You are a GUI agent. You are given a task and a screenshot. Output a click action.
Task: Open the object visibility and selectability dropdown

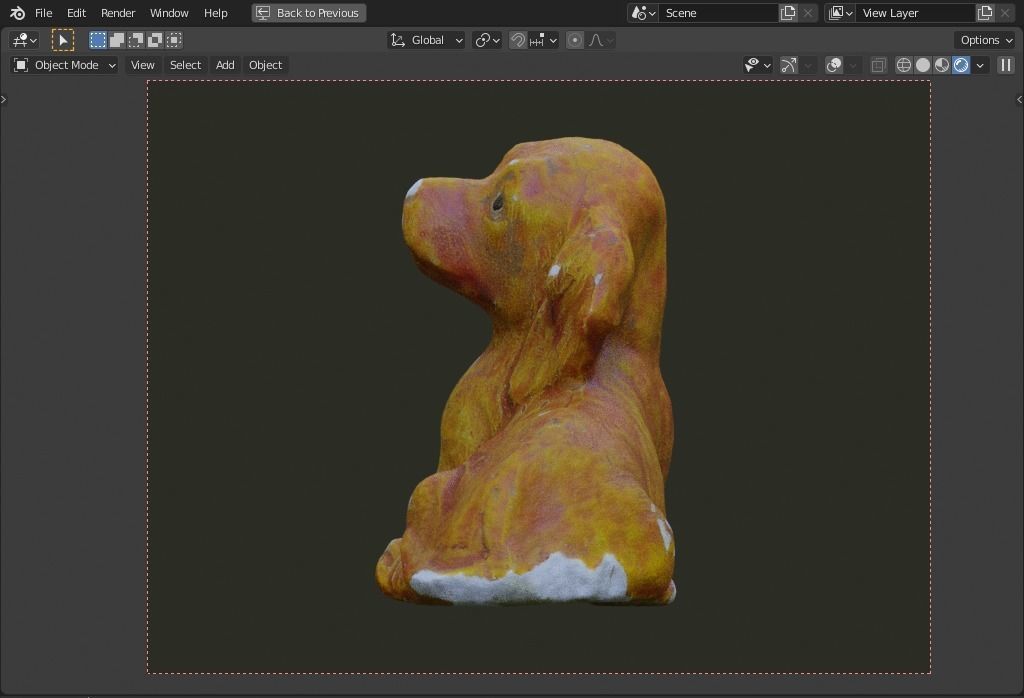tap(758, 65)
